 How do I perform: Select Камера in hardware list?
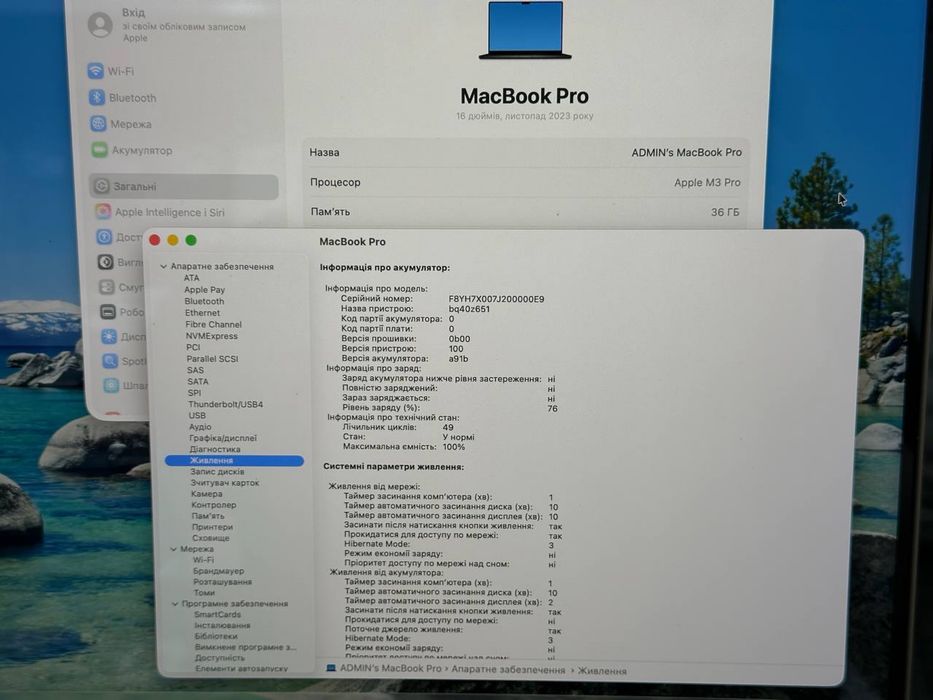tap(206, 494)
